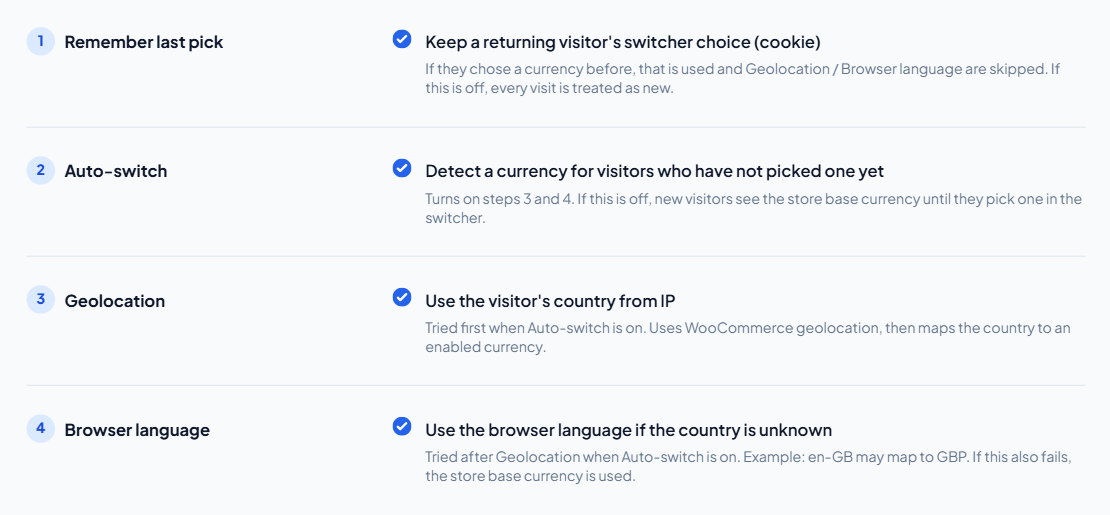Select the Remember last pick heading
The height and width of the screenshot is (515, 1110).
(144, 42)
